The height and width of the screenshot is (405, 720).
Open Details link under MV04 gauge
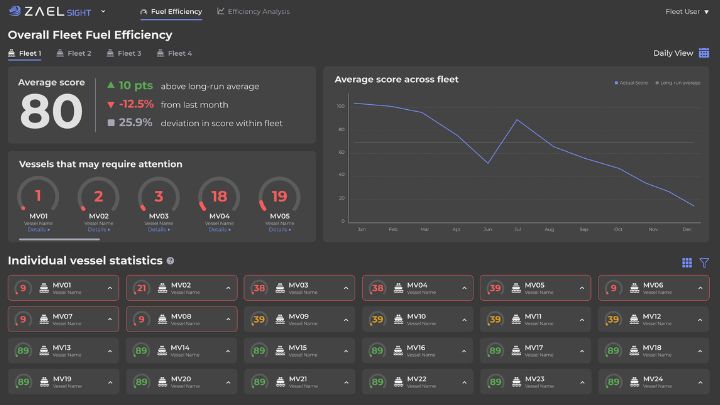point(219,229)
